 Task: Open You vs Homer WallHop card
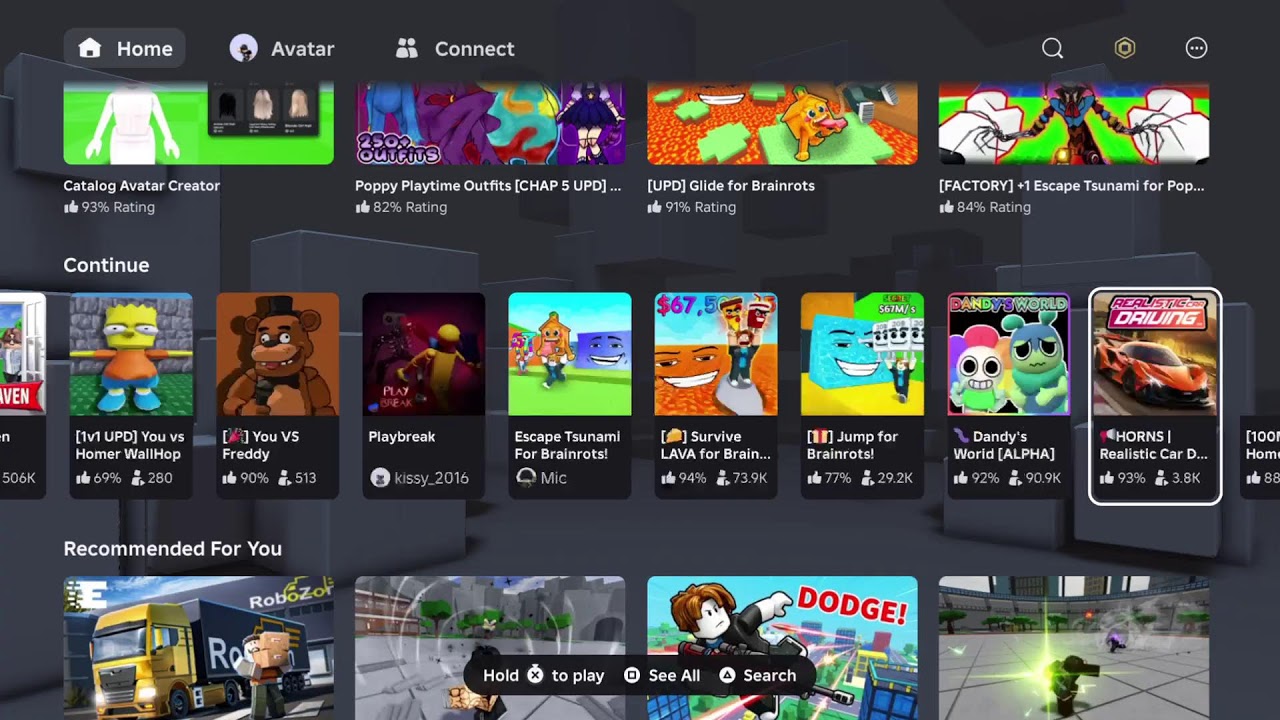tap(130, 395)
